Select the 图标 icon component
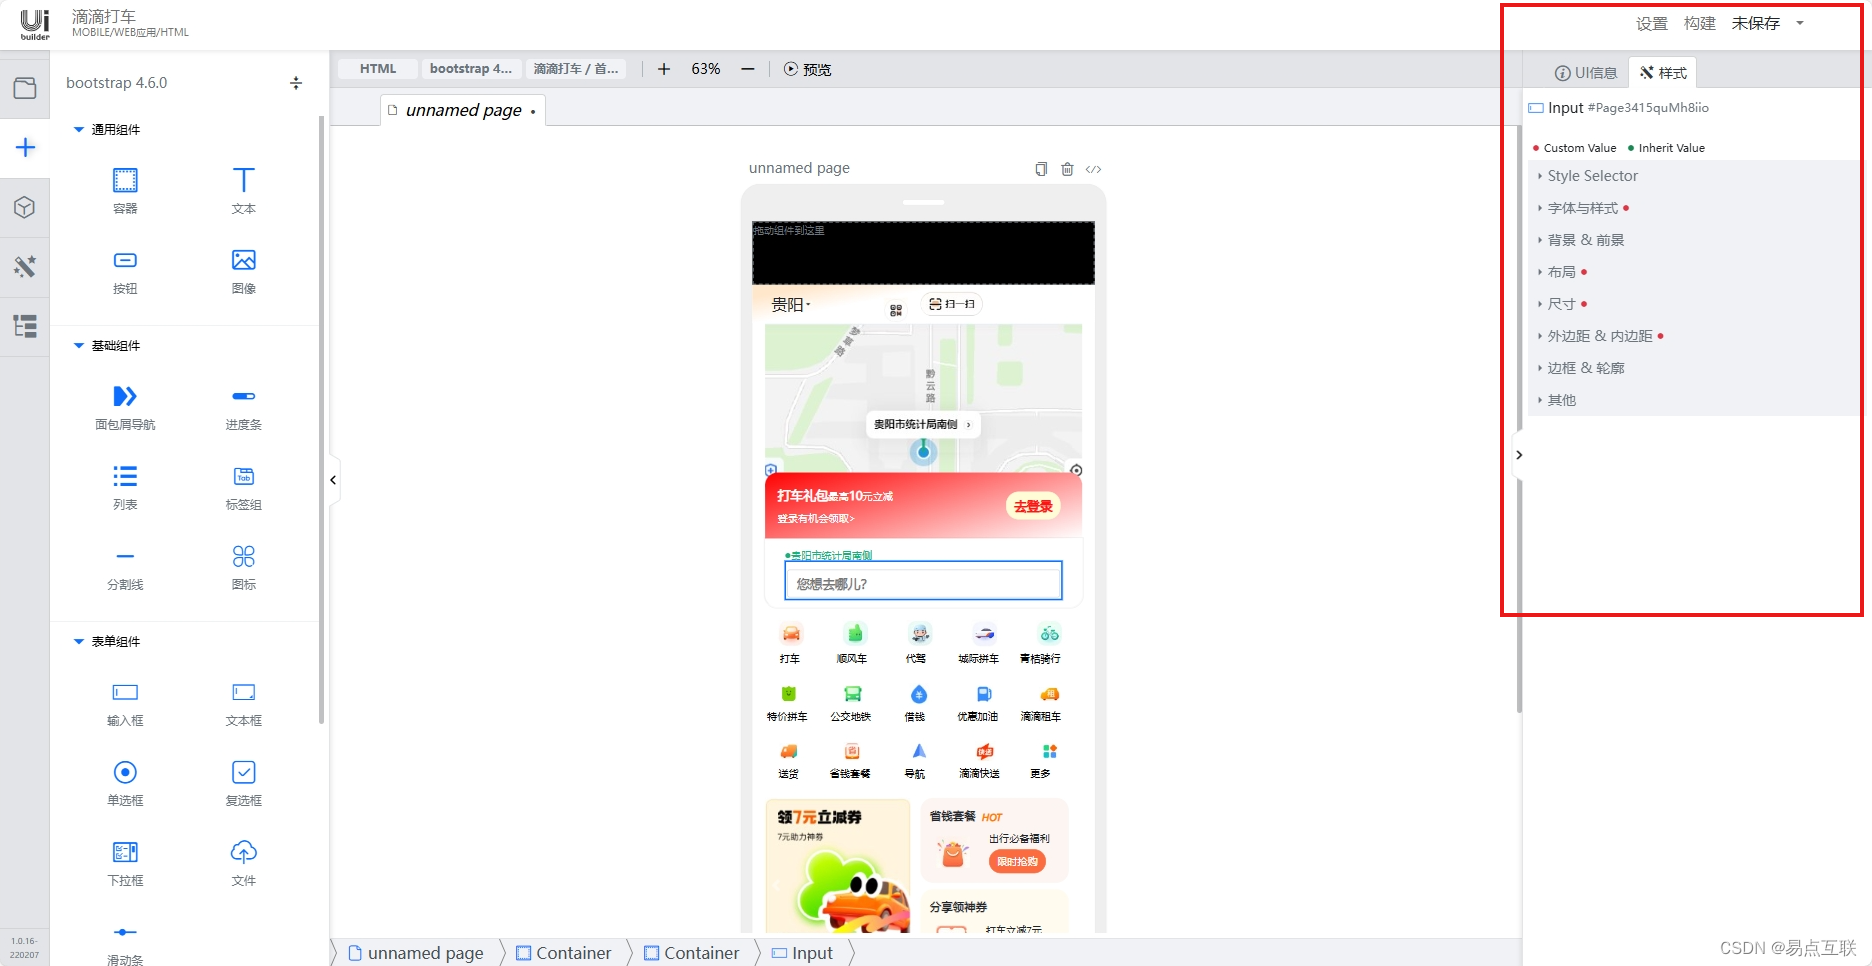The image size is (1872, 966). point(243,567)
